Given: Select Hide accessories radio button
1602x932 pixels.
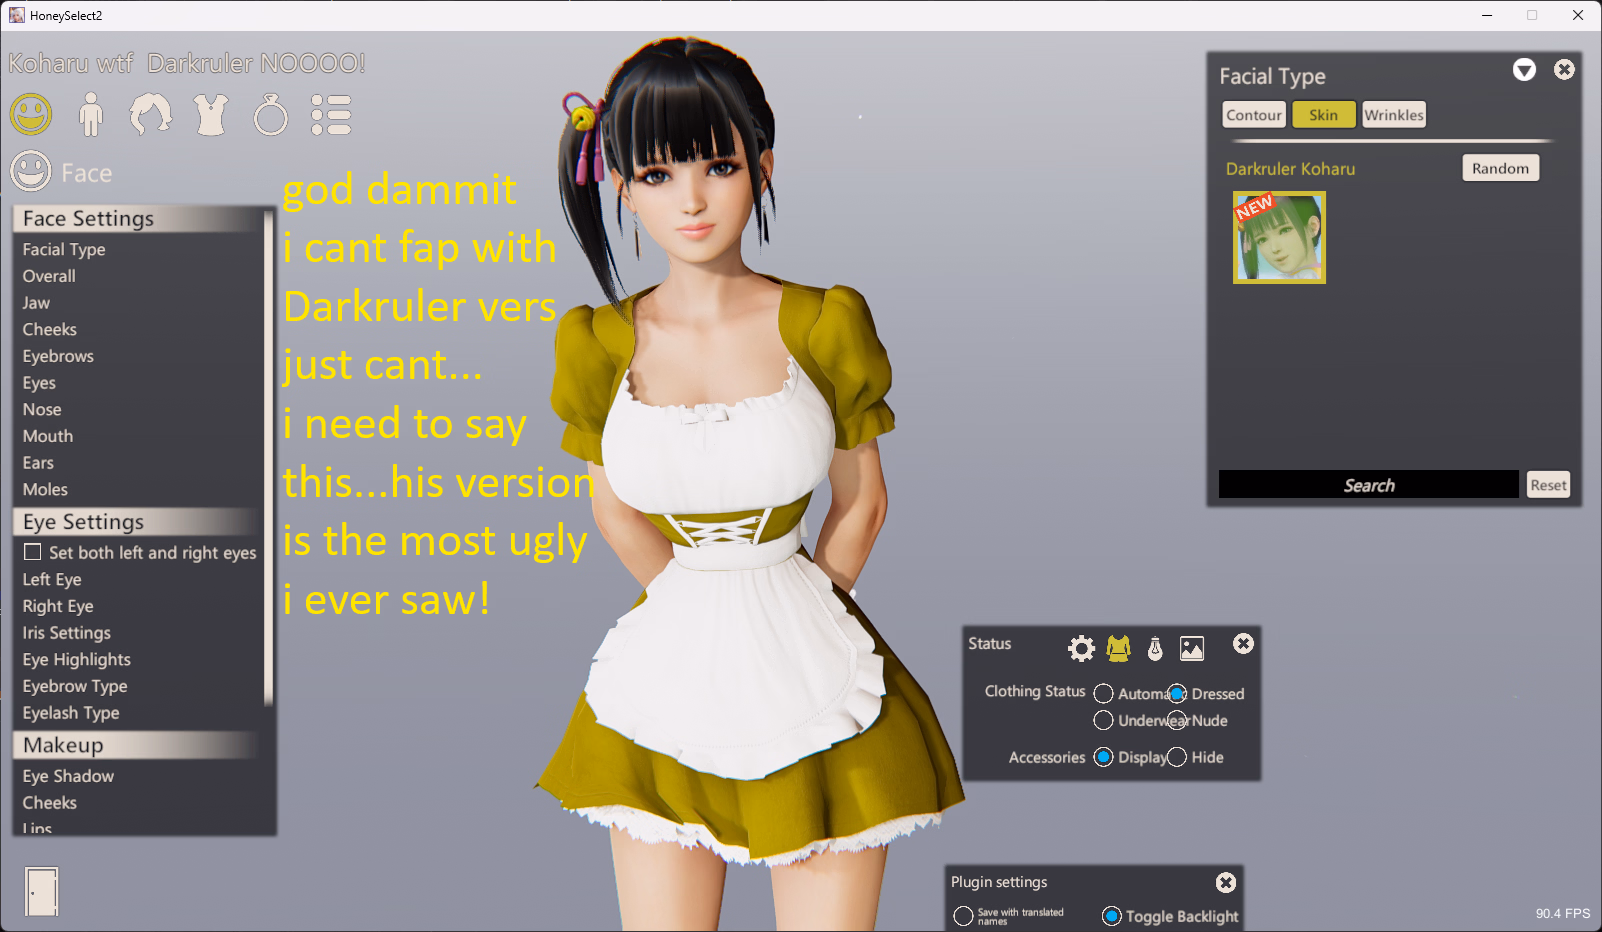Looking at the screenshot, I should [1177, 757].
